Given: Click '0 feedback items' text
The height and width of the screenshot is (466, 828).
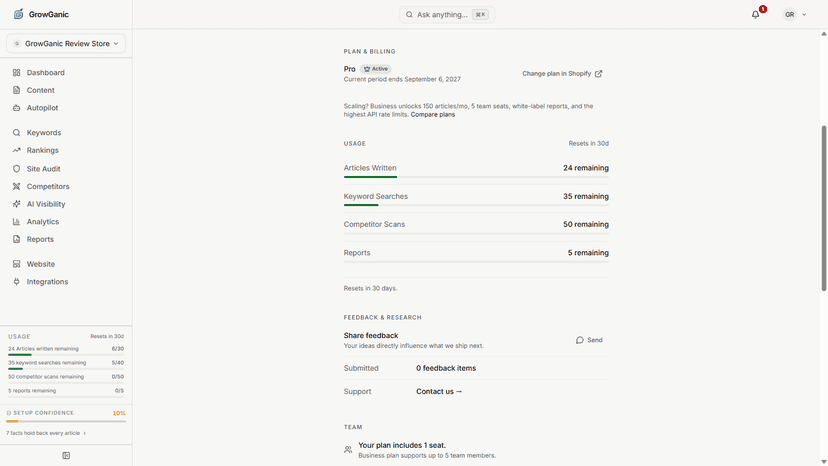Looking at the screenshot, I should pyautogui.click(x=446, y=368).
